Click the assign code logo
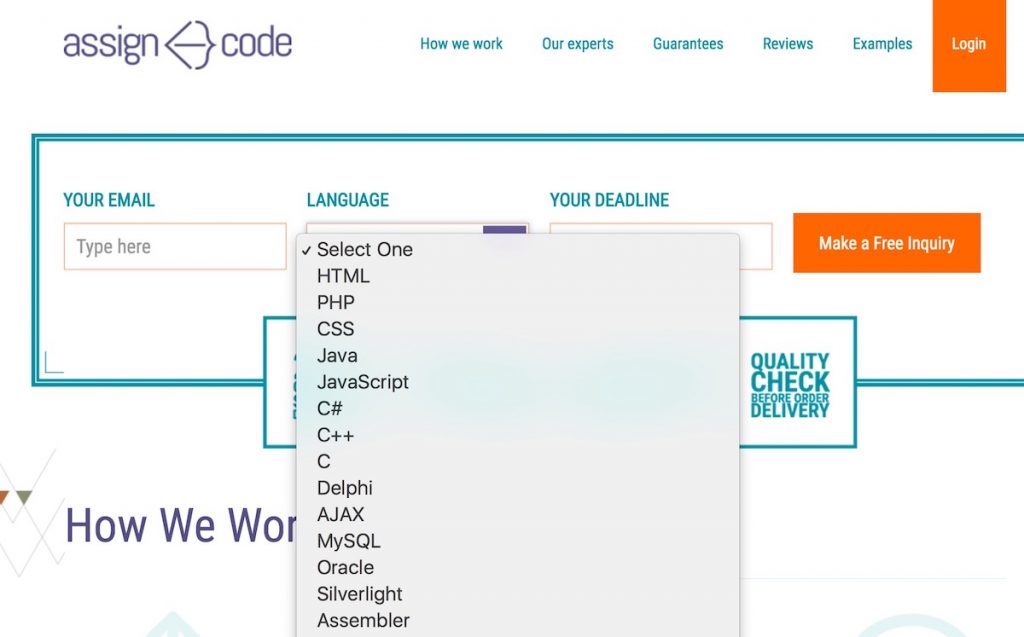 pyautogui.click(x=177, y=44)
